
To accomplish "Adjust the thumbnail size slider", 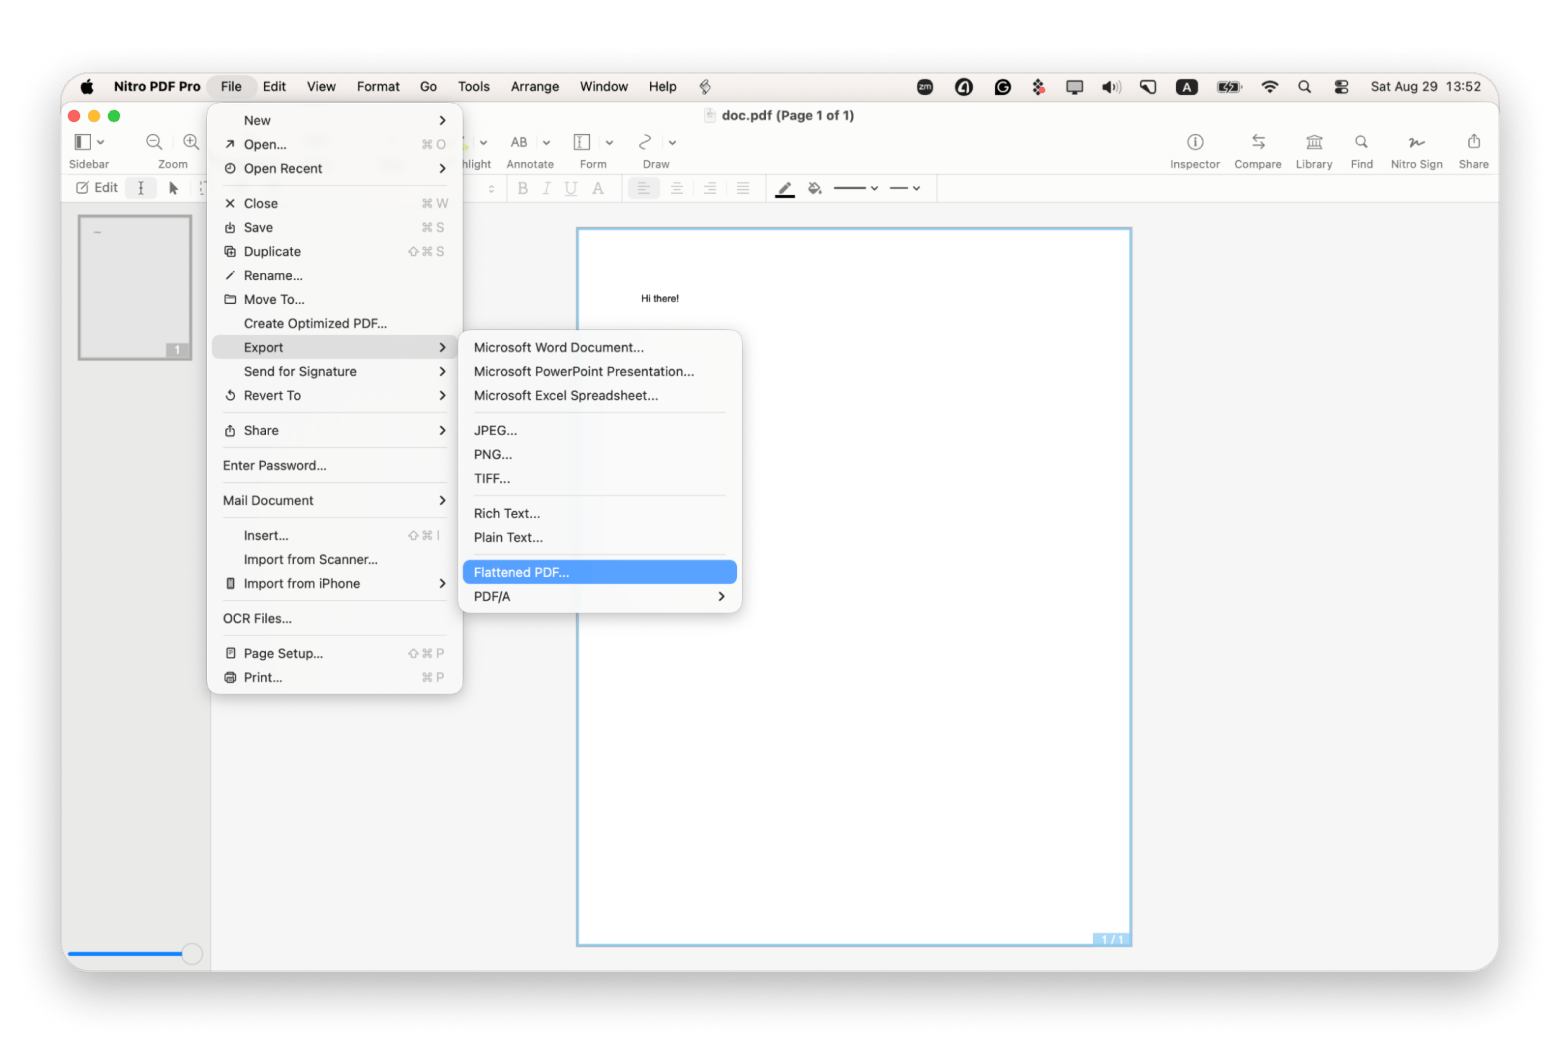I will tap(193, 954).
